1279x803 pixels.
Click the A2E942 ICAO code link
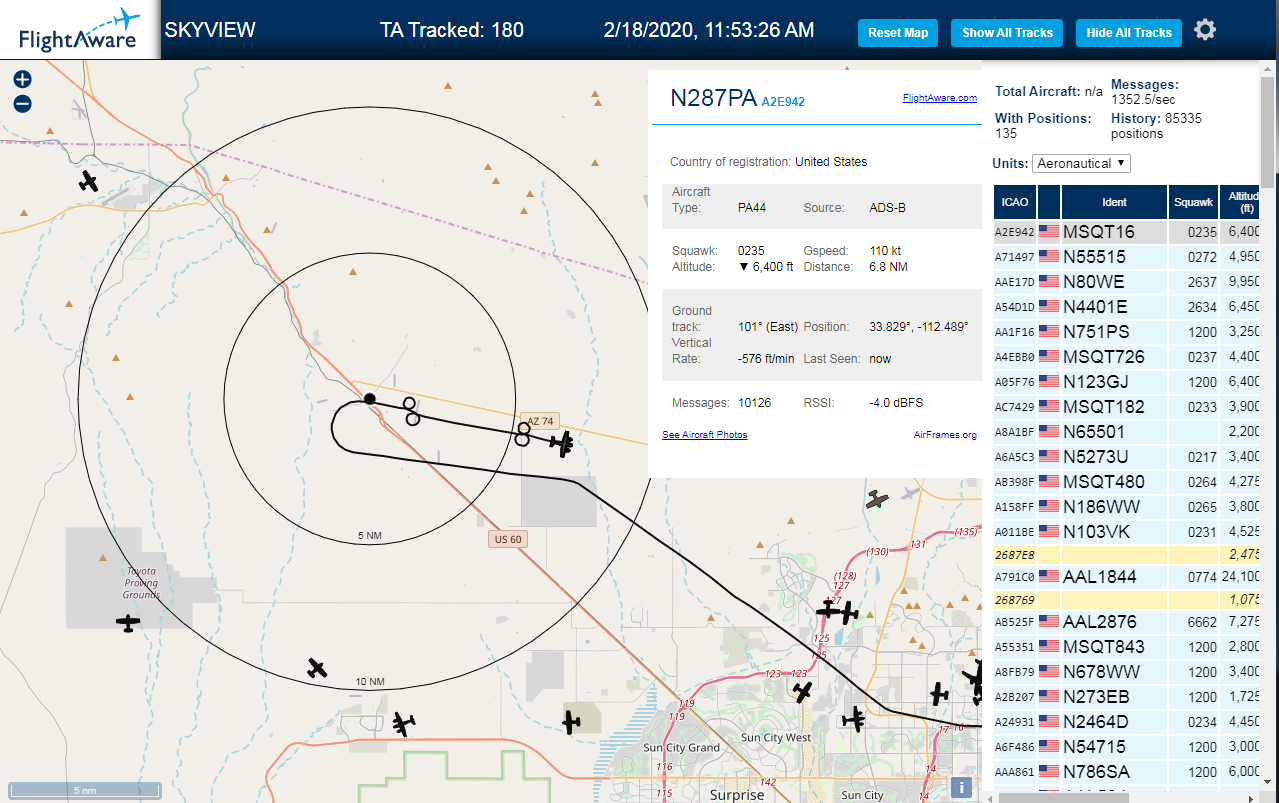[783, 101]
